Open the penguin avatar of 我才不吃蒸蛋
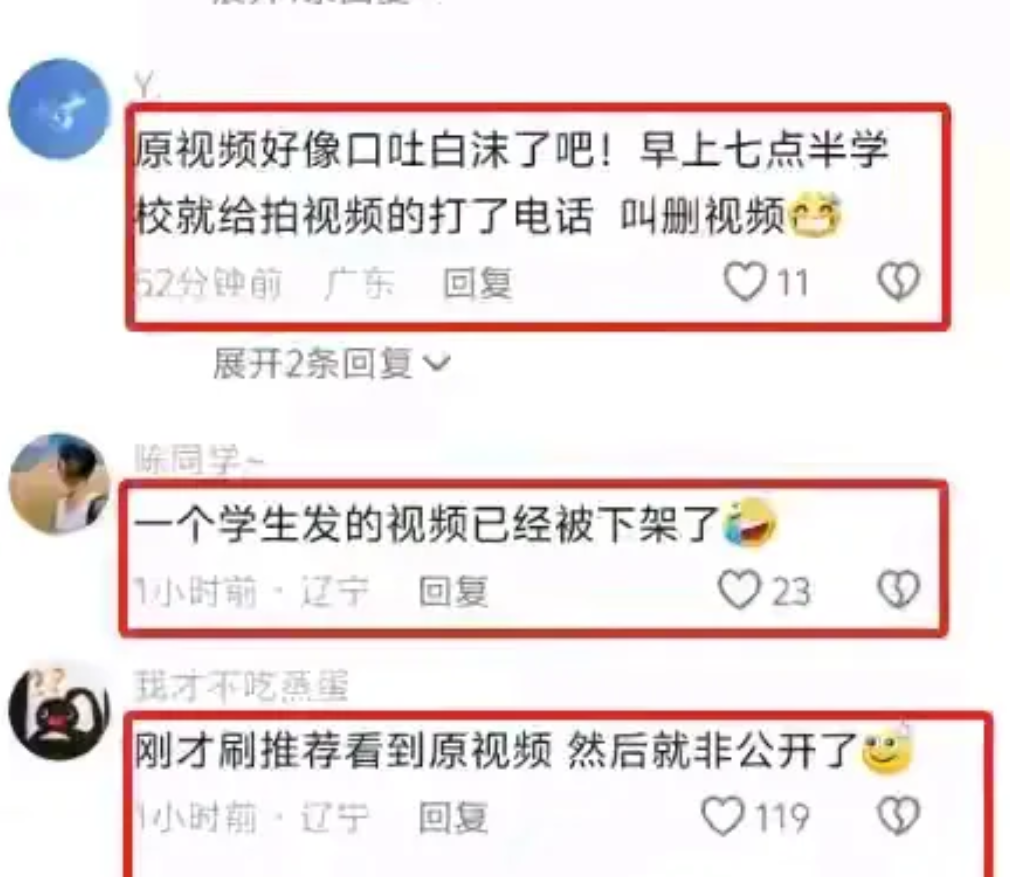Screen dimensions: 1010x877 (59, 711)
